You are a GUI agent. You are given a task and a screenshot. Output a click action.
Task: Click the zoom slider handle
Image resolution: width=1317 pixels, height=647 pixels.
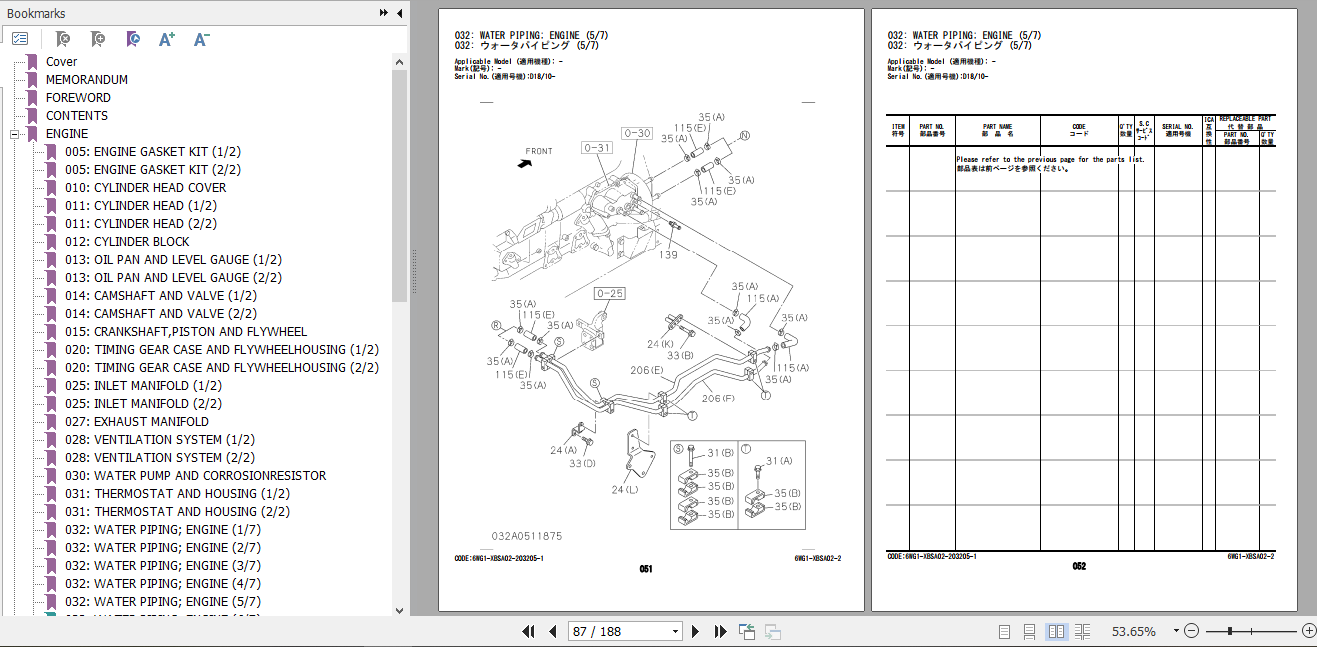click(x=1229, y=631)
